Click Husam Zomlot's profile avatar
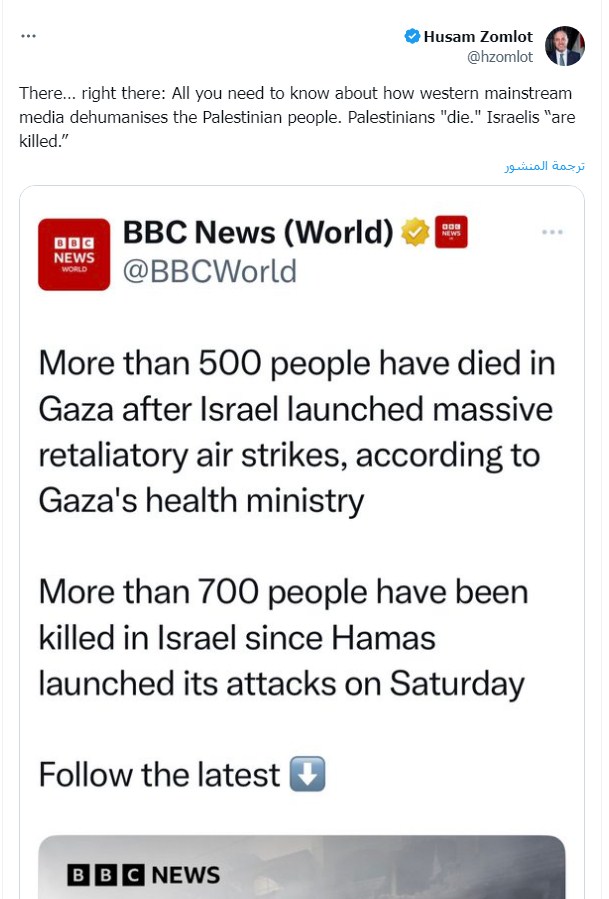 click(x=564, y=46)
